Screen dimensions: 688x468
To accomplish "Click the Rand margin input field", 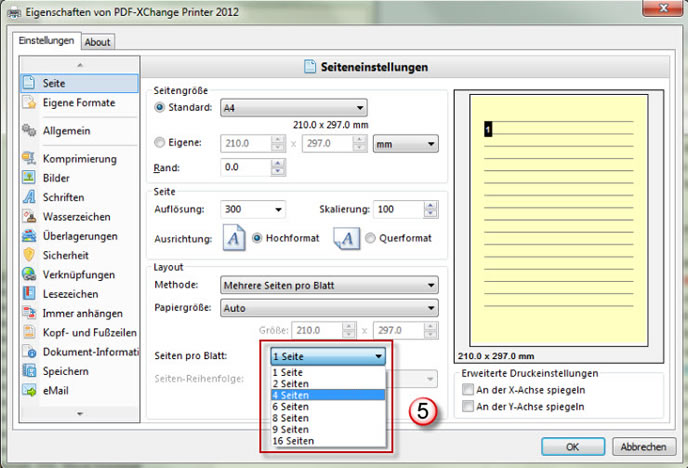I will (x=246, y=167).
